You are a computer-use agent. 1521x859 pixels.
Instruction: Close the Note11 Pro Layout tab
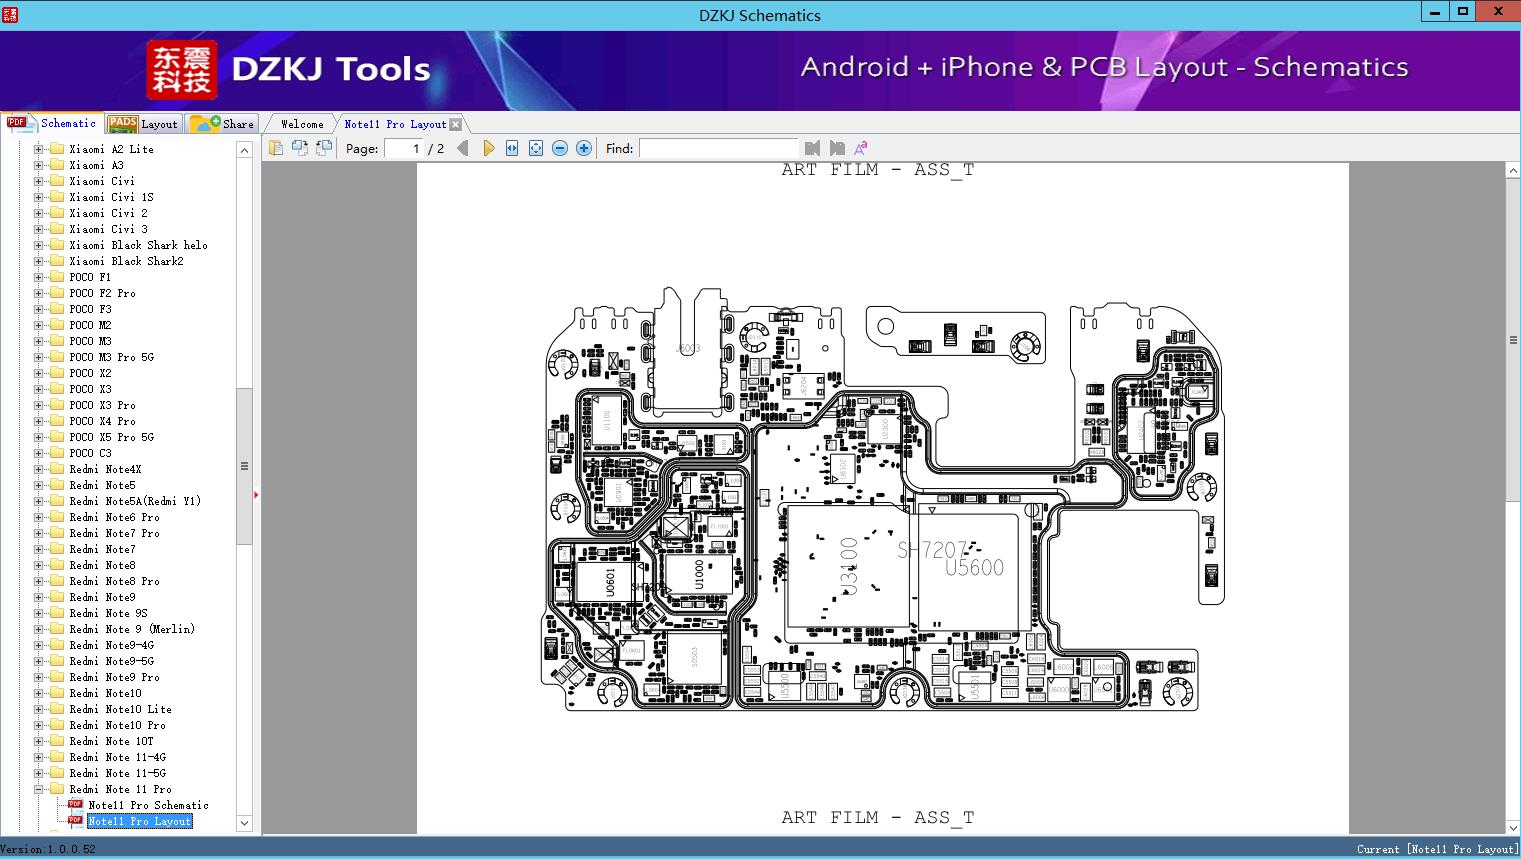[x=456, y=125]
